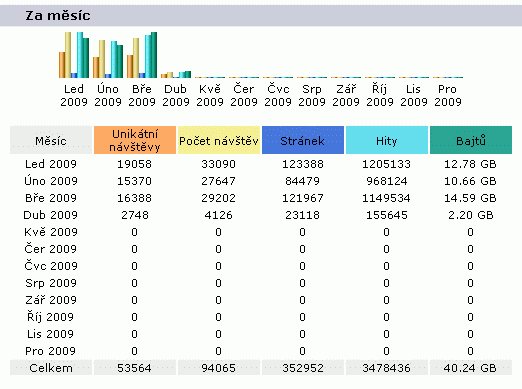Select the 1149534 hits value

[x=386, y=198]
